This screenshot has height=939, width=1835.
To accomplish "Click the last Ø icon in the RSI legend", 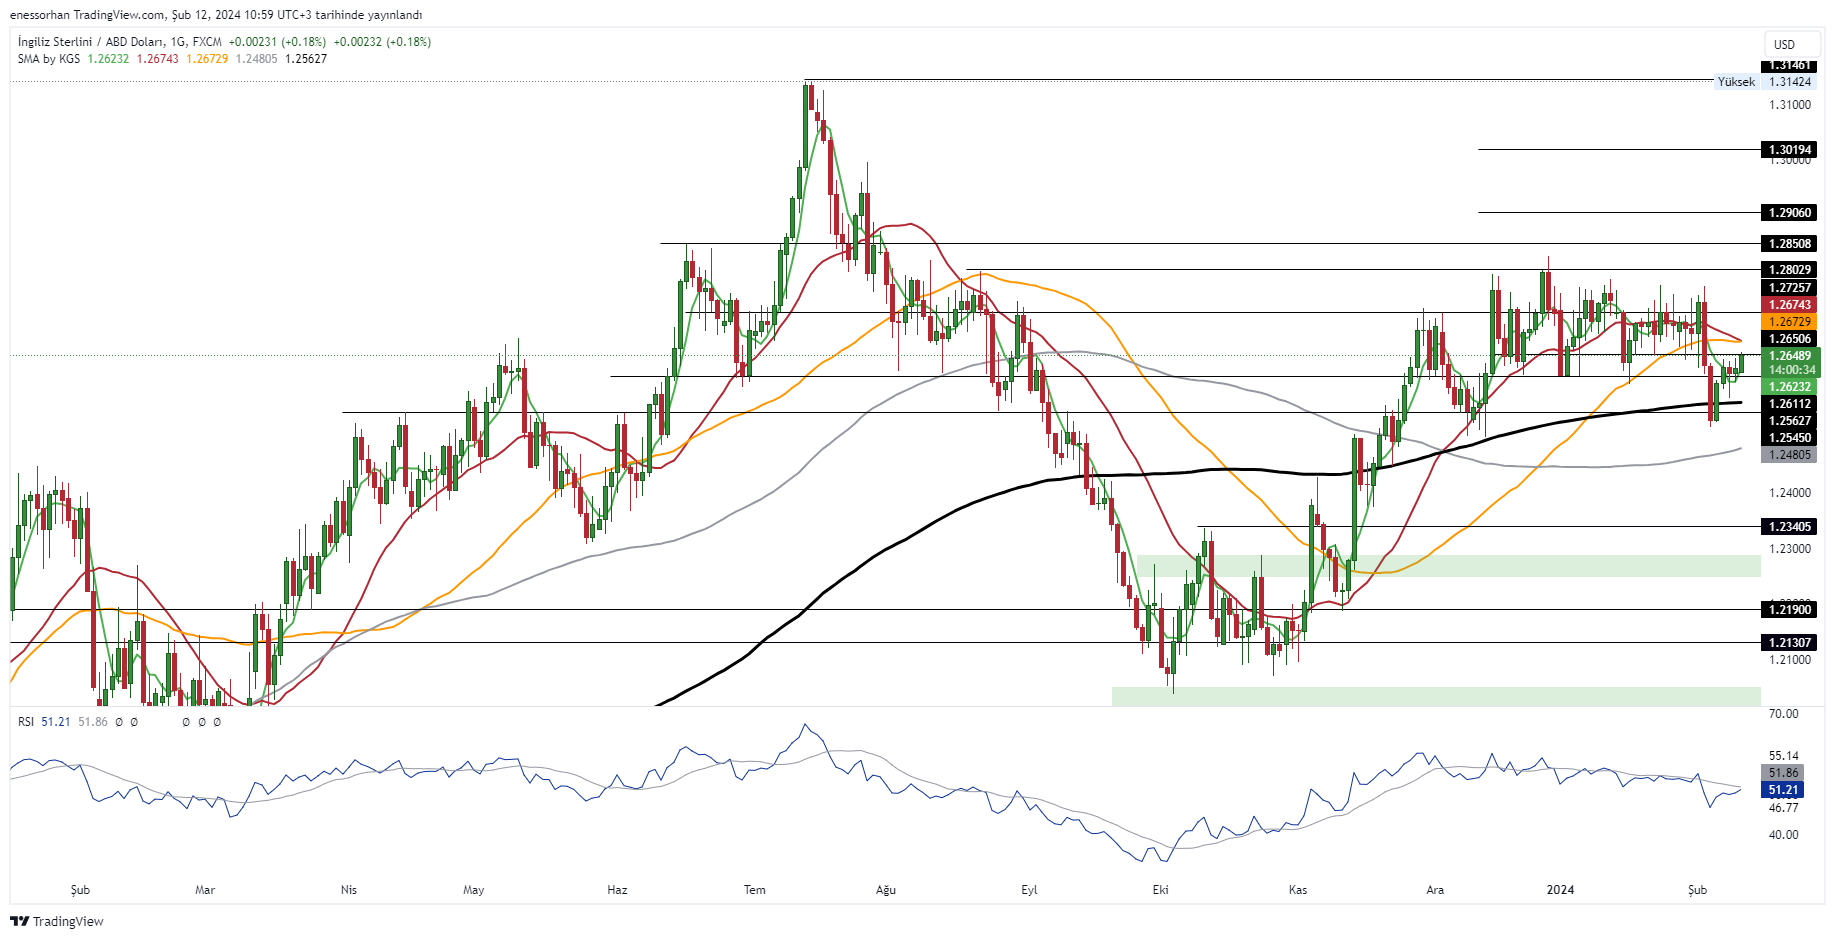I will click(x=217, y=721).
